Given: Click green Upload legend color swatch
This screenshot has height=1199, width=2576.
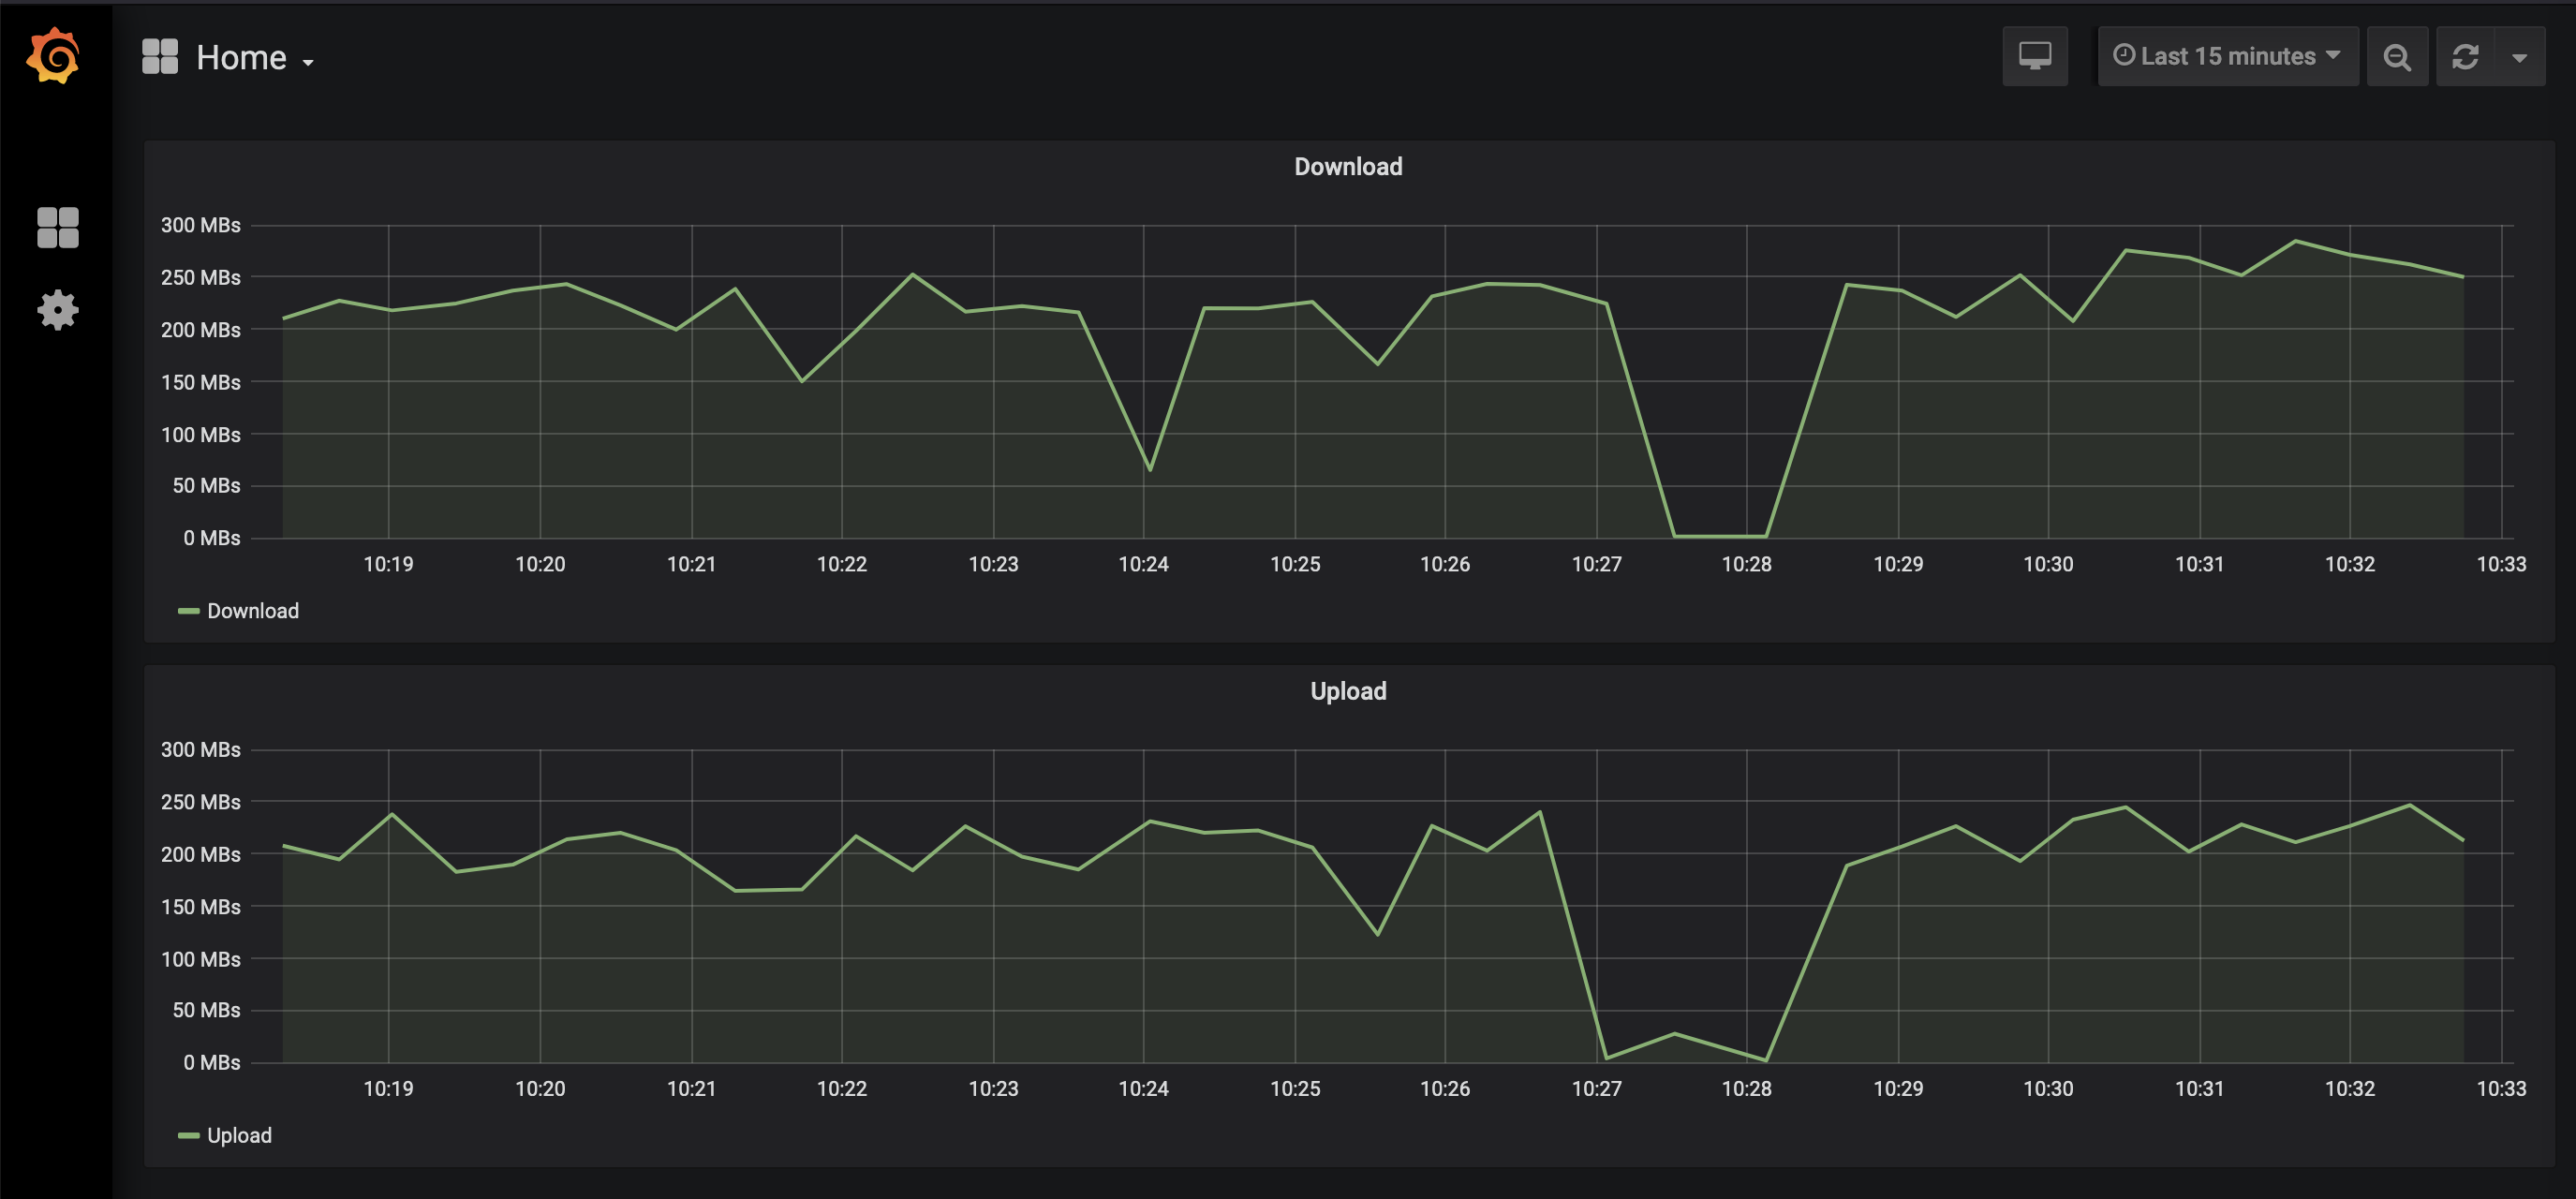Looking at the screenshot, I should pyautogui.click(x=188, y=1136).
